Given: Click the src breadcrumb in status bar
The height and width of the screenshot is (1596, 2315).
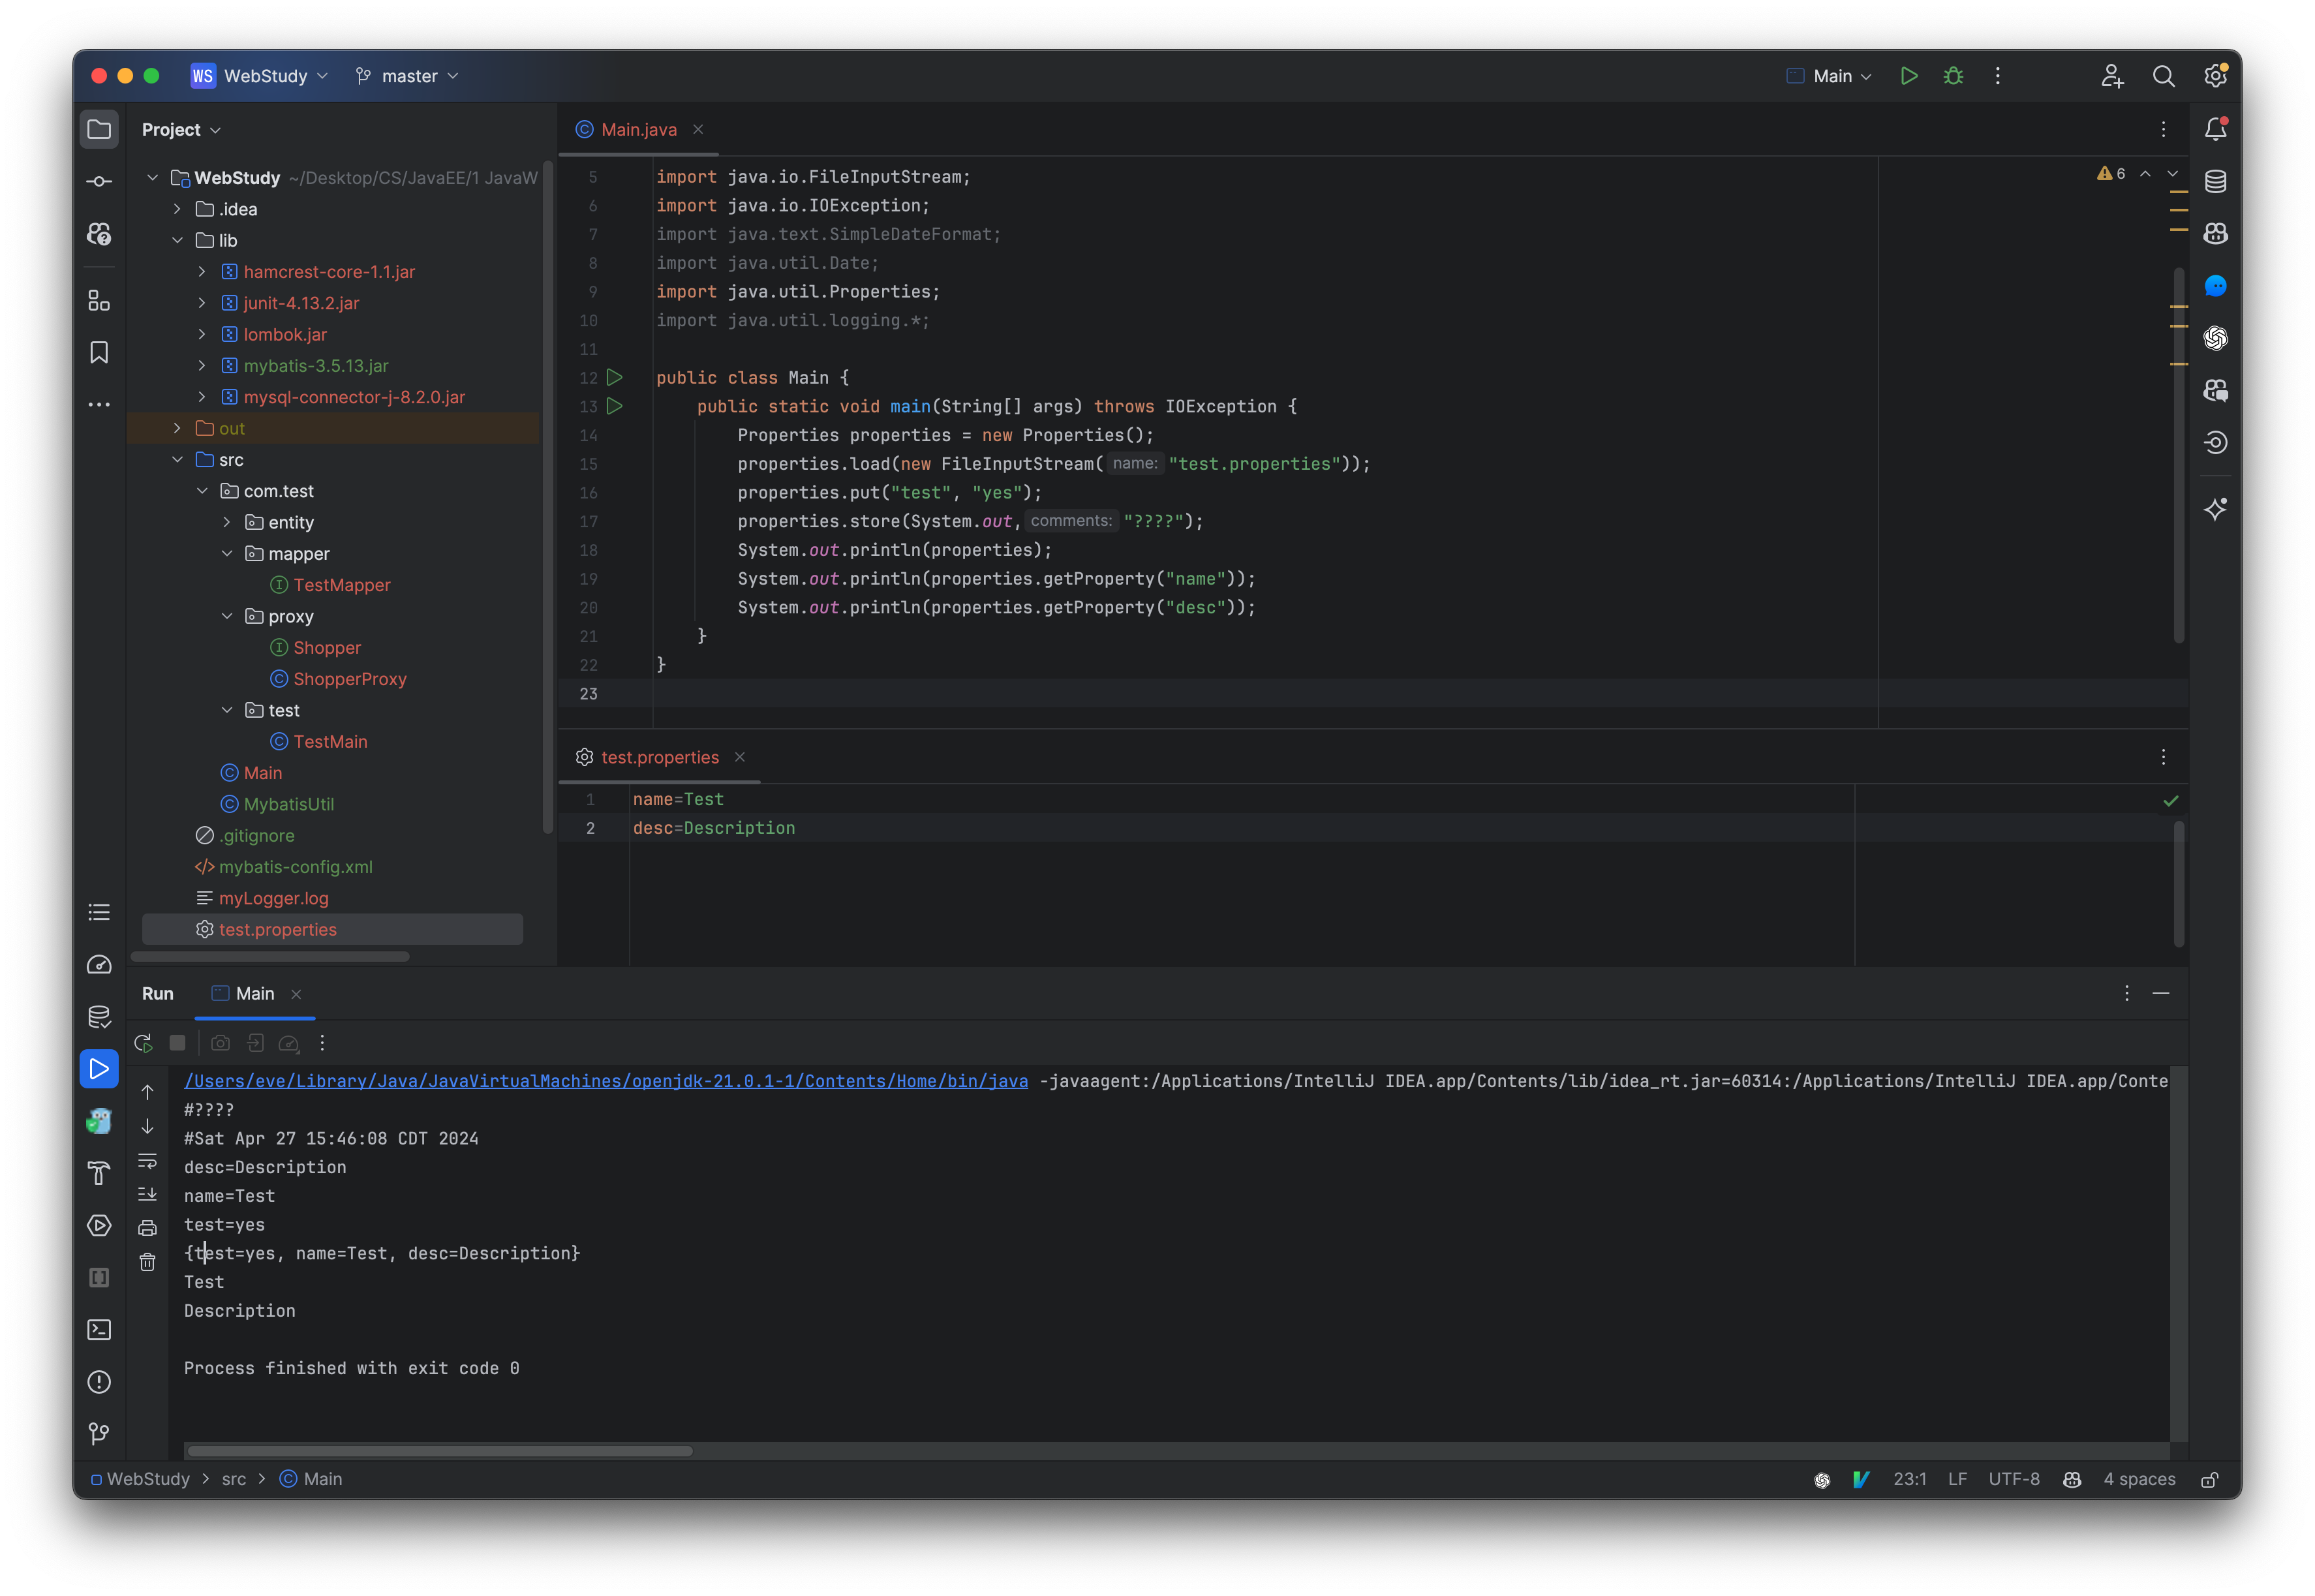Looking at the screenshot, I should pyautogui.click(x=234, y=1479).
